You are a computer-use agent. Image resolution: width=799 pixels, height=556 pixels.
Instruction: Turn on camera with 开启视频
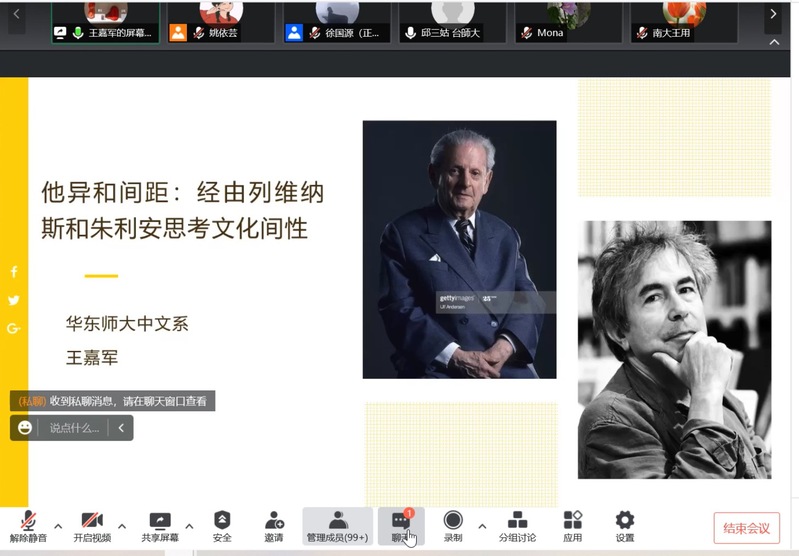(92, 526)
